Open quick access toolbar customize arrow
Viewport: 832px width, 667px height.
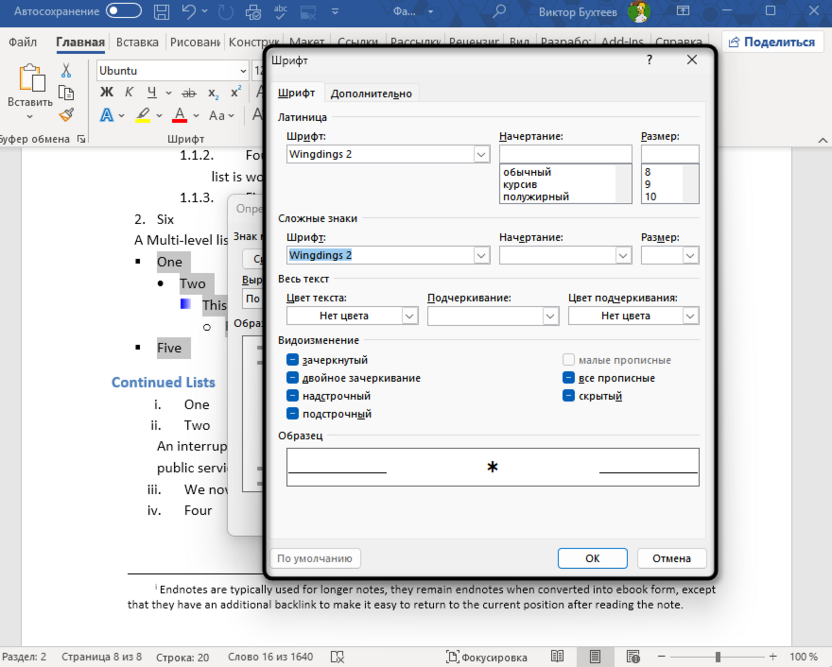tap(335, 11)
